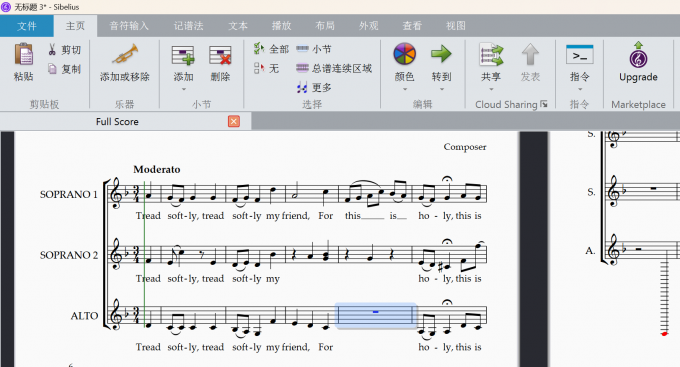Switch to the 查看 Review tab
The image size is (680, 367).
[x=412, y=26]
